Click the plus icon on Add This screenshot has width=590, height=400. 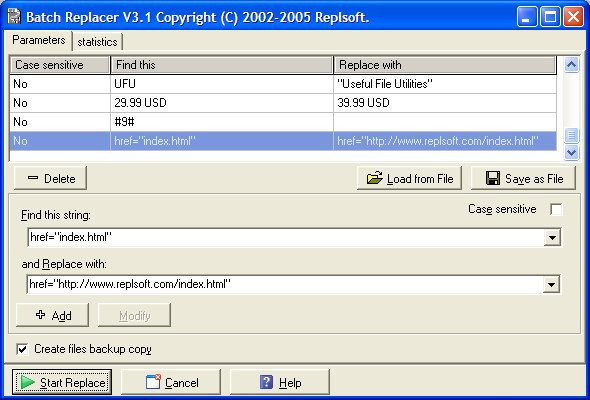tap(41, 315)
